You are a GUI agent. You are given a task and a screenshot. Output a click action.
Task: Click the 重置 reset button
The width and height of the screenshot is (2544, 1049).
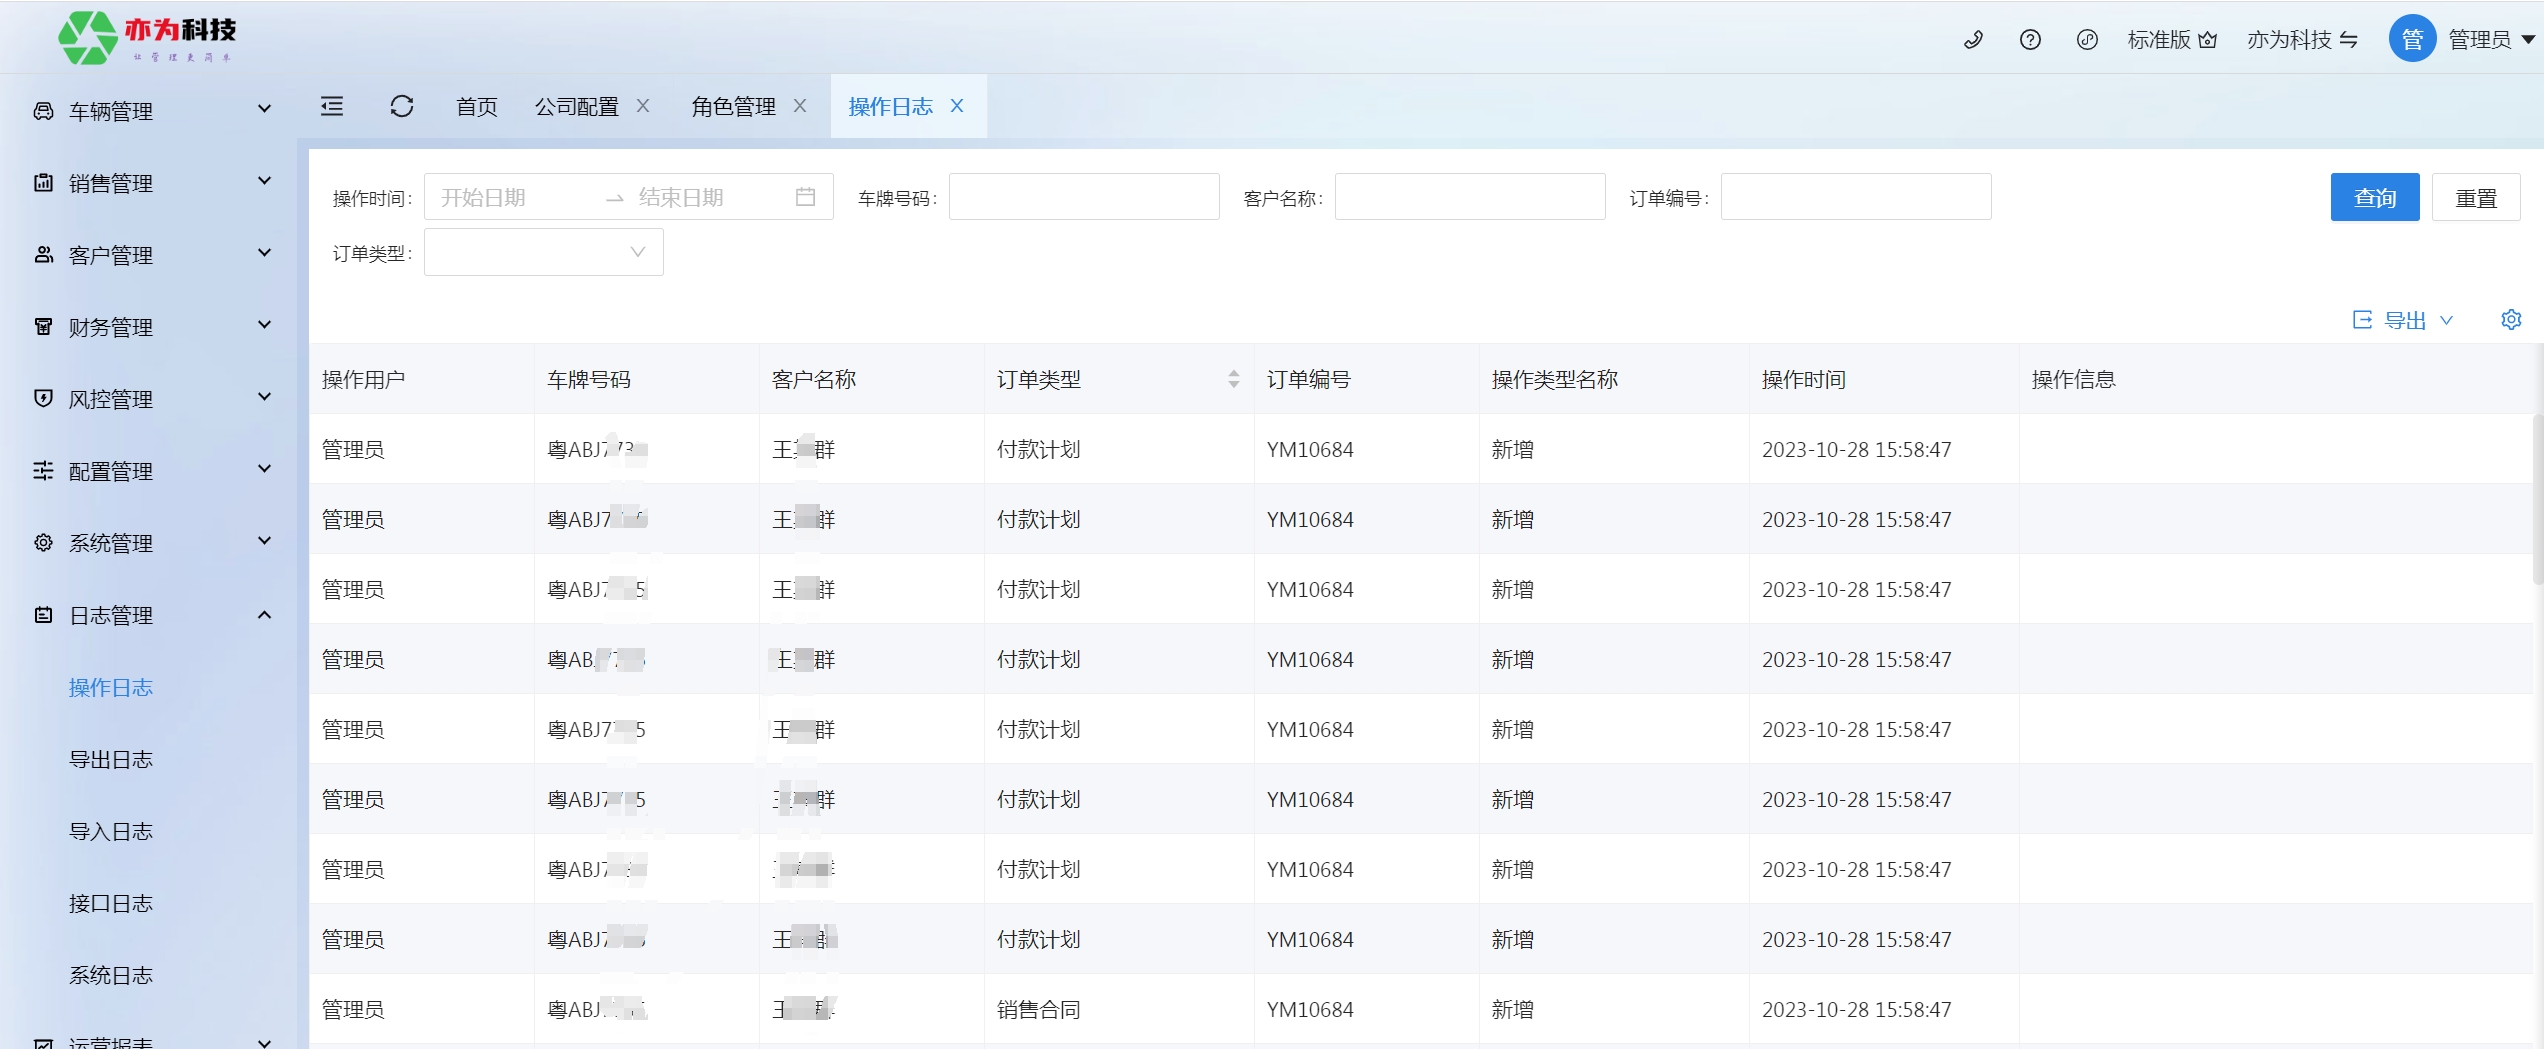click(2475, 197)
